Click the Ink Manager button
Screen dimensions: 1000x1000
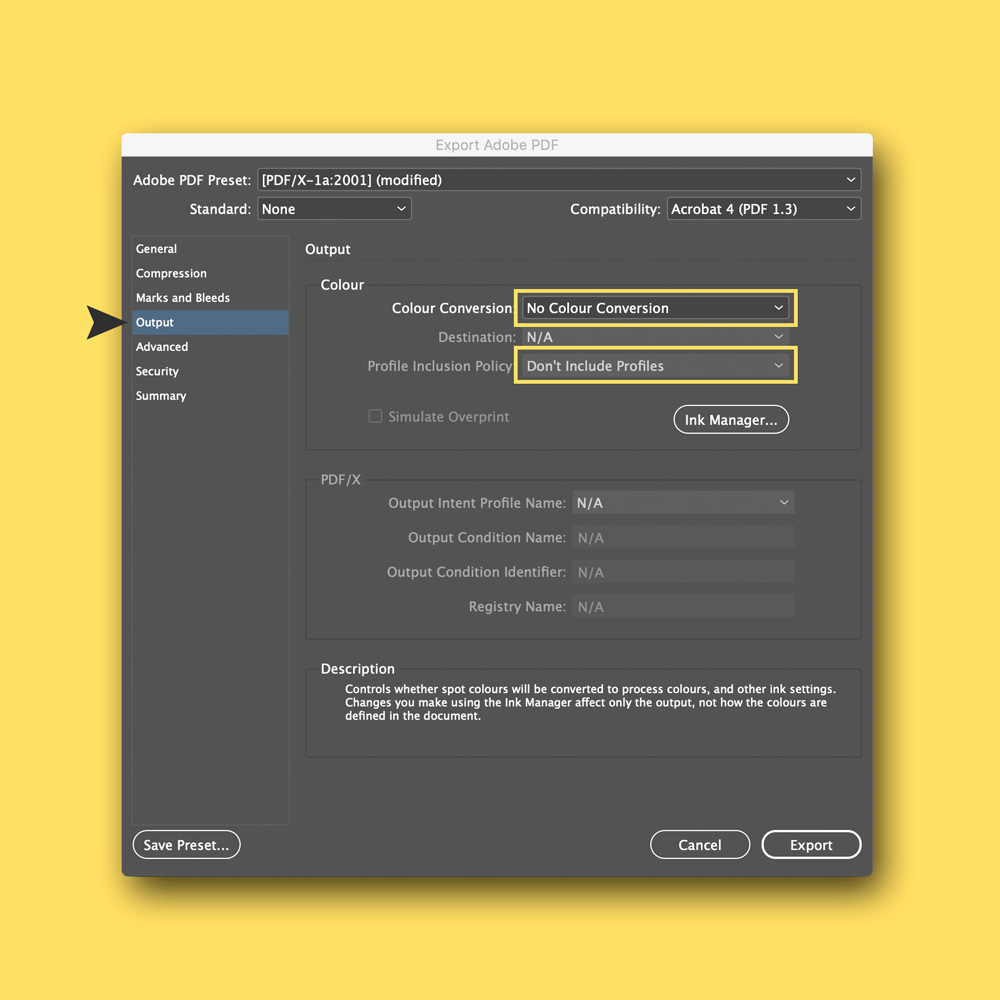(x=731, y=420)
